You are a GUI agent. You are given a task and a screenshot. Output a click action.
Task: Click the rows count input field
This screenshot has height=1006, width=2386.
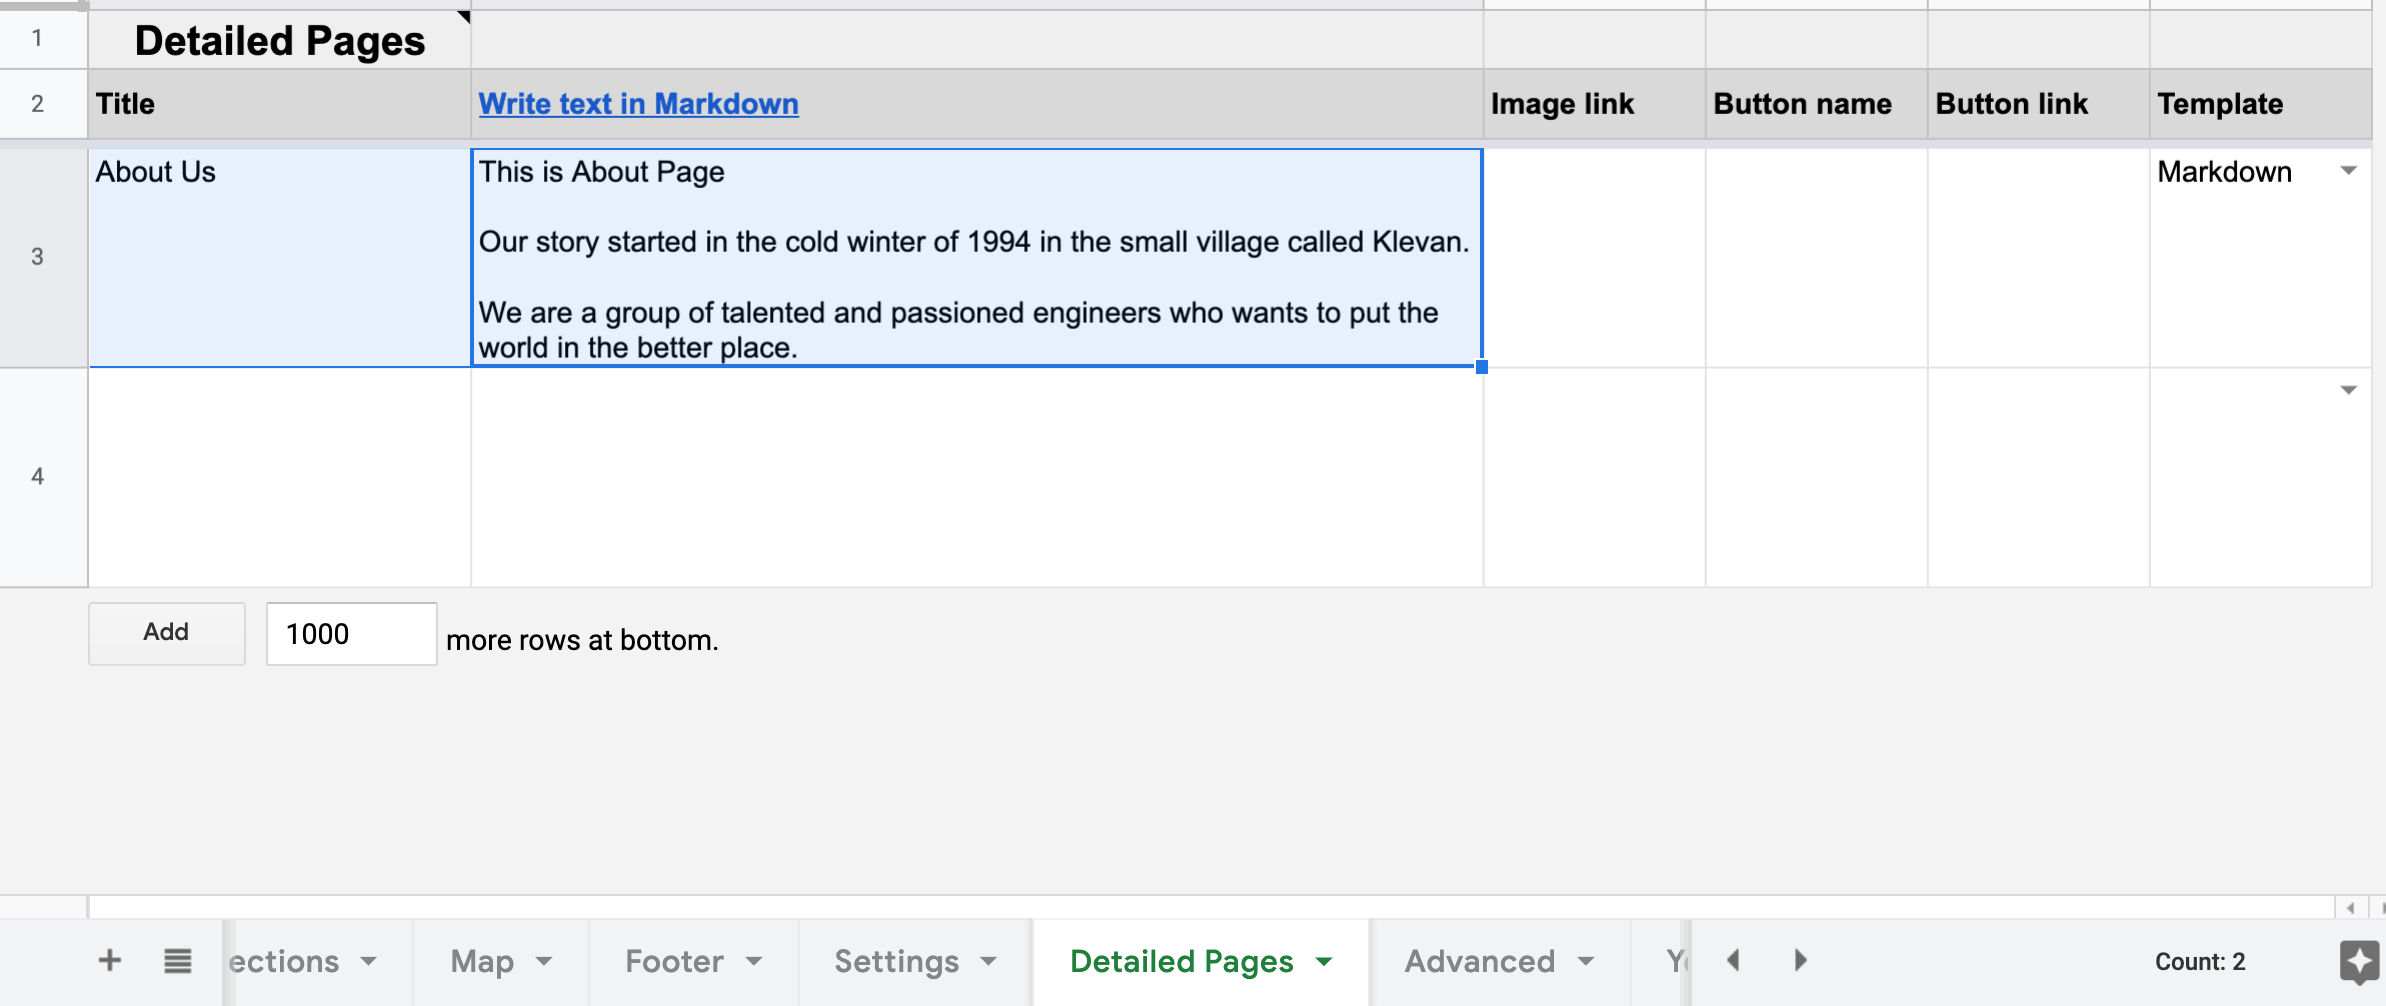point(351,634)
